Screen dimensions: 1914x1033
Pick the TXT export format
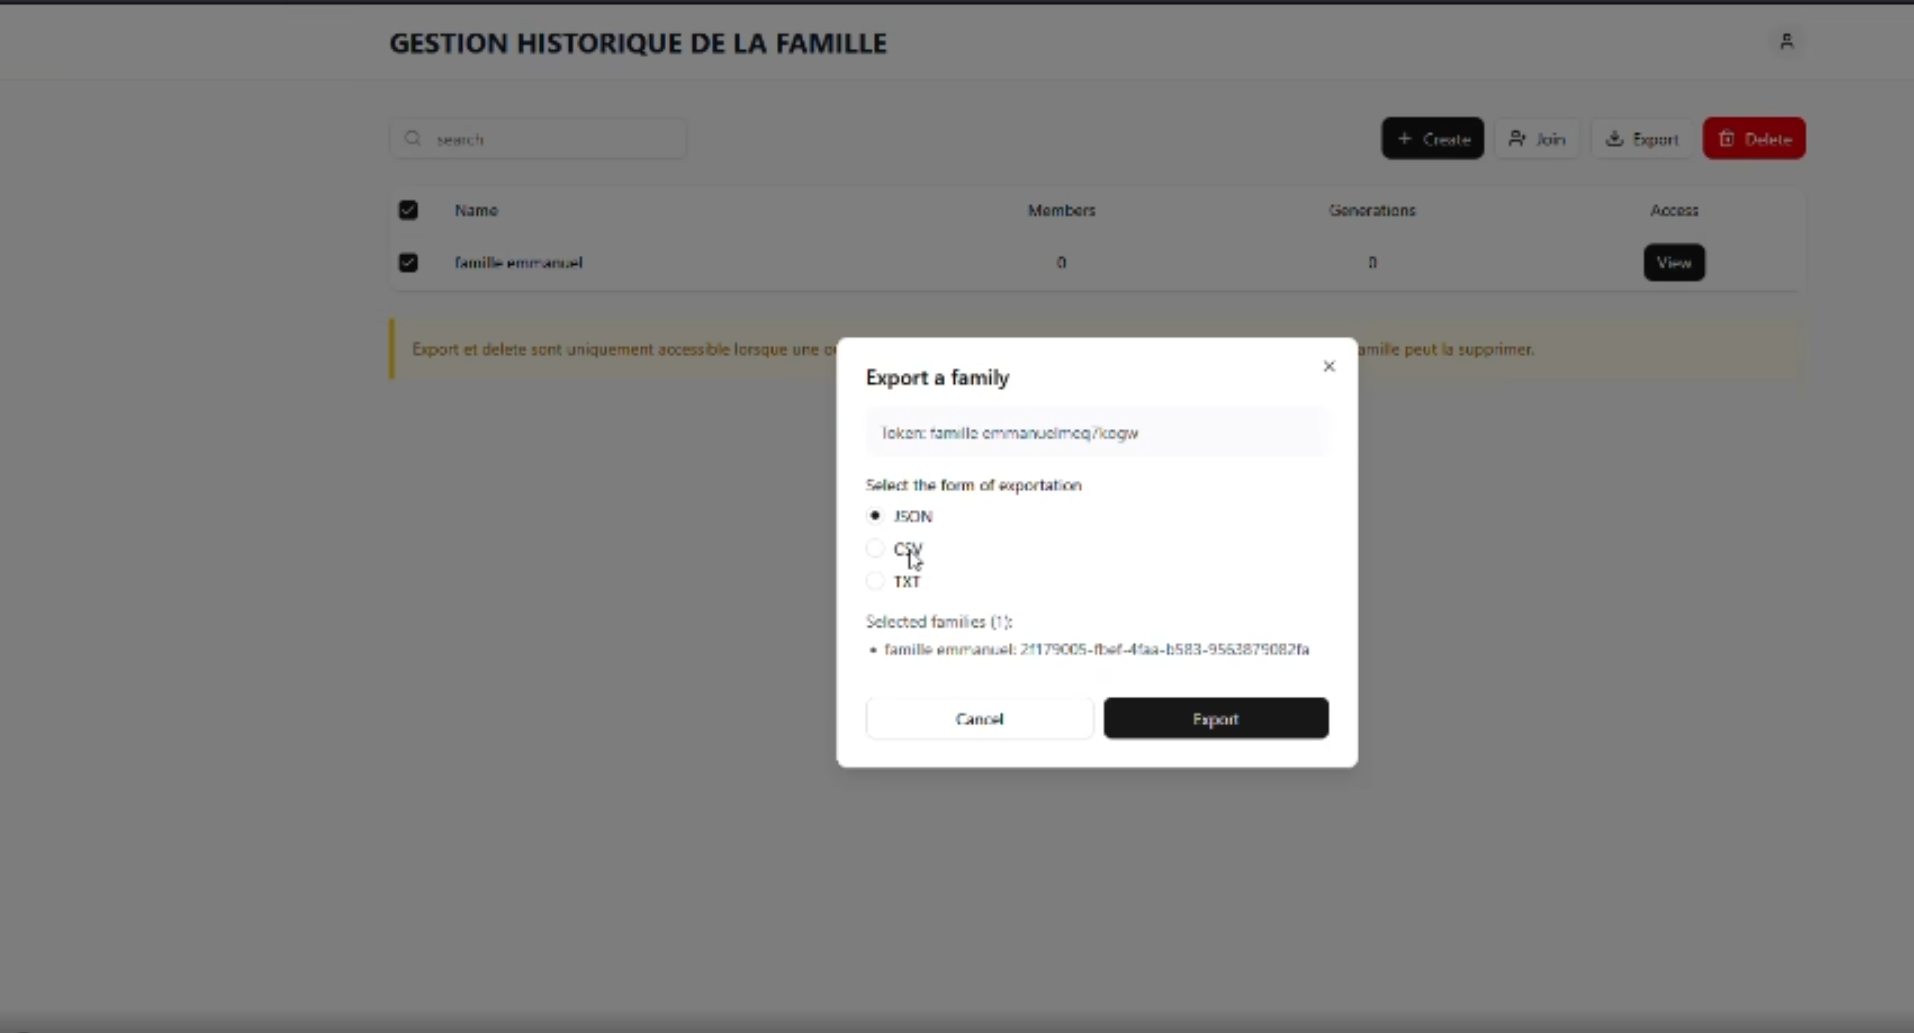[x=875, y=581]
